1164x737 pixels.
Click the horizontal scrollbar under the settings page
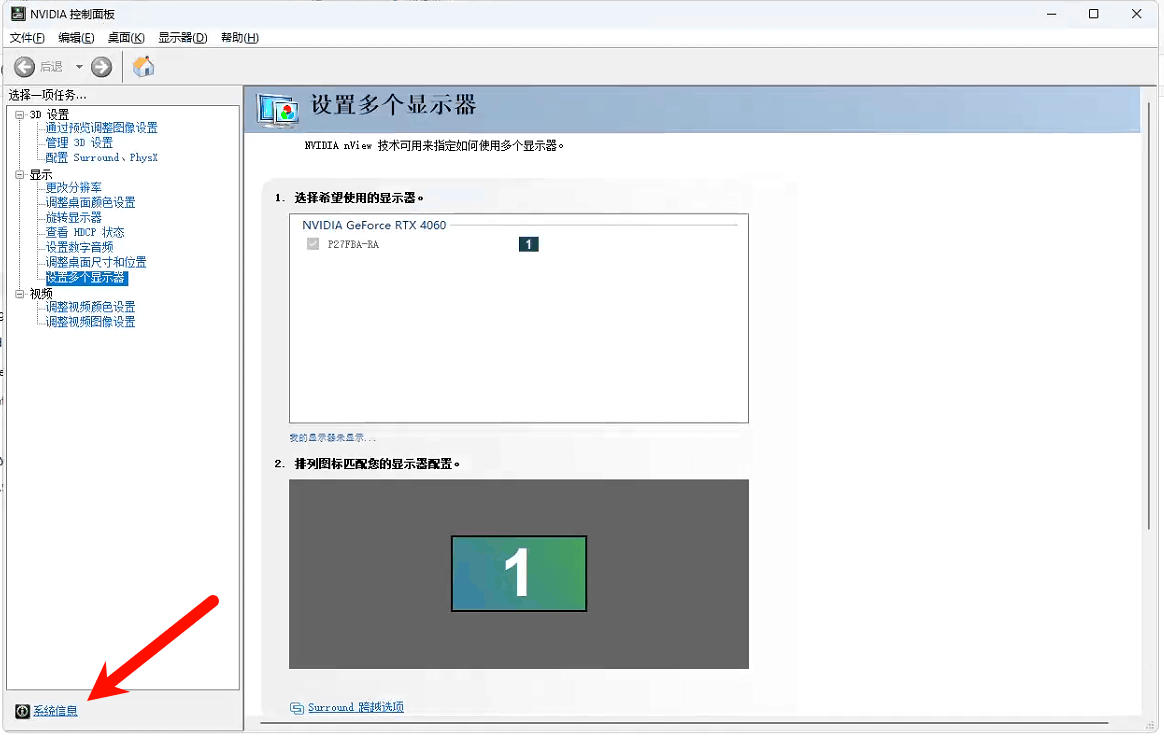tap(684, 722)
